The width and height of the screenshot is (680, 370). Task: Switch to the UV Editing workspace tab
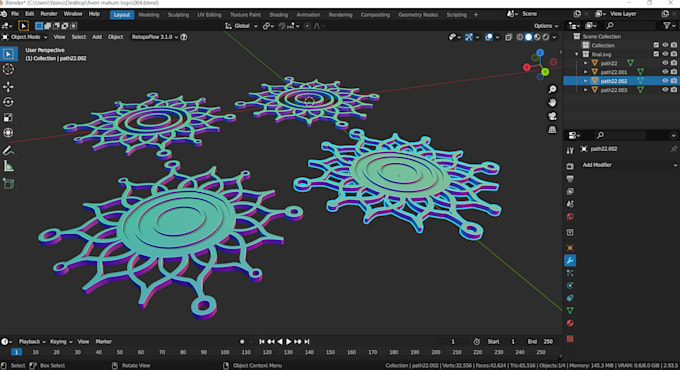(x=209, y=15)
